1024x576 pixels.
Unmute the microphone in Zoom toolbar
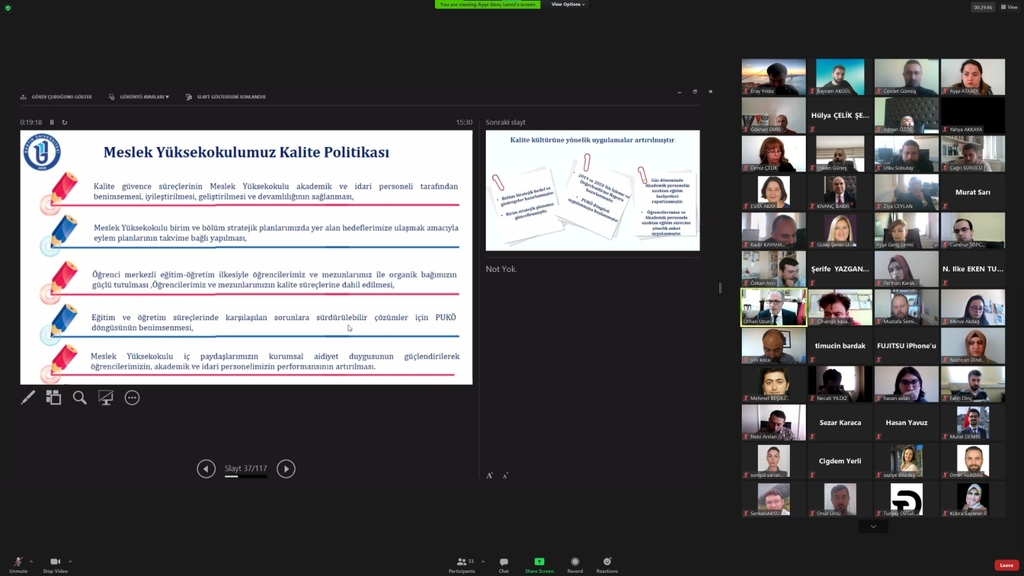17,562
